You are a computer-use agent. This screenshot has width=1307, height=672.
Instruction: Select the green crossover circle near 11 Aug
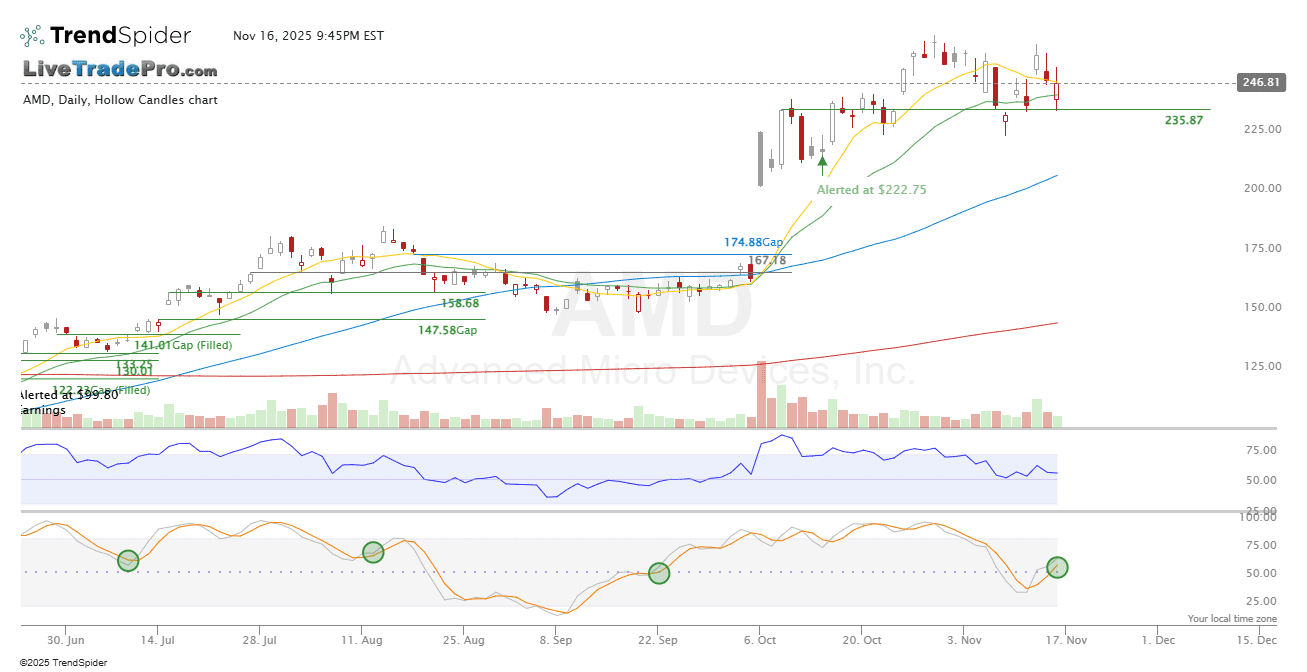373,552
